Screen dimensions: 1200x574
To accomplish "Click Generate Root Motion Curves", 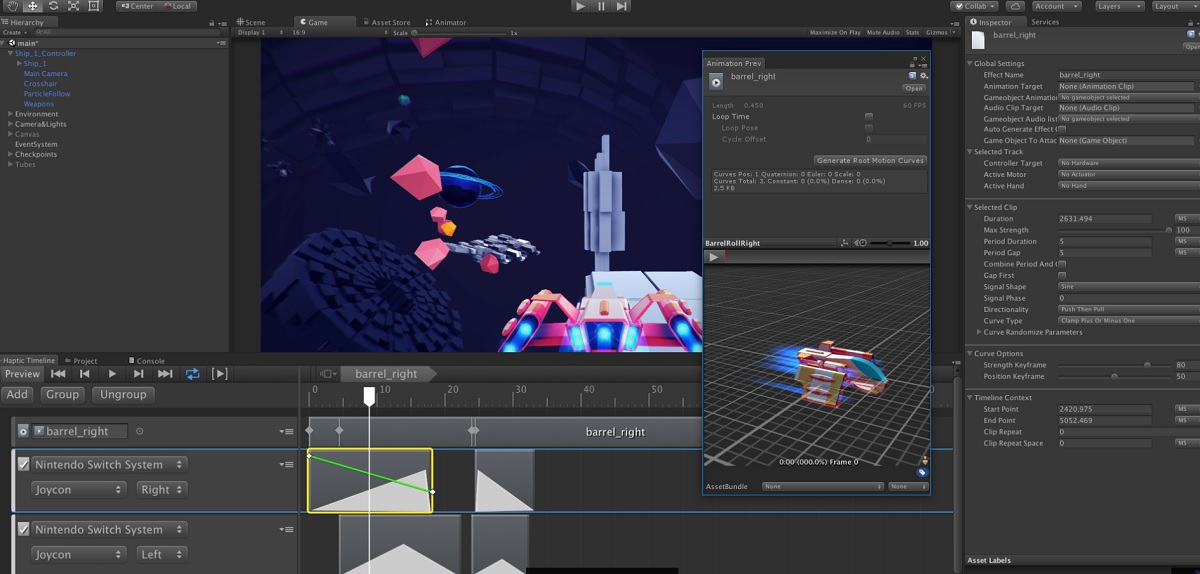I will 870,160.
